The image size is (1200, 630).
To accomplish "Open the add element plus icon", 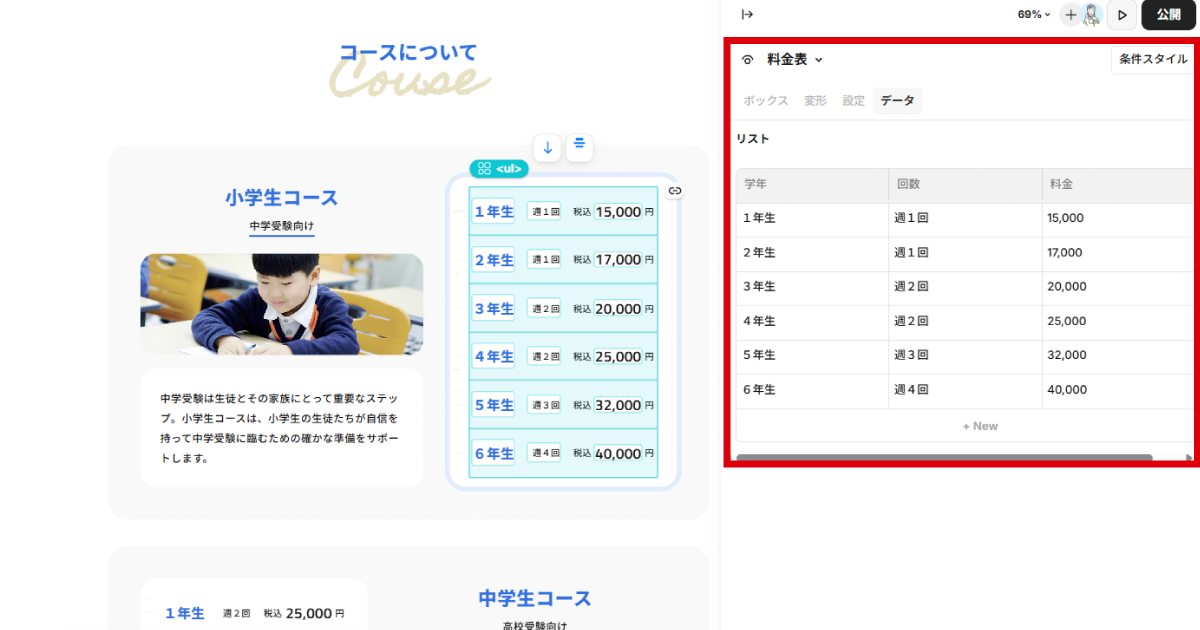I will coord(1071,14).
